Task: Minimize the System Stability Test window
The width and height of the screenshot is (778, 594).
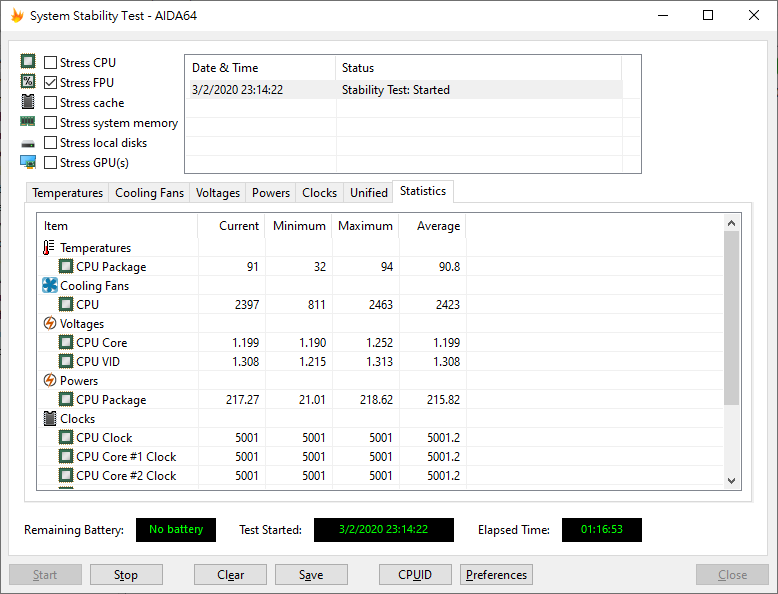Action: (663, 15)
